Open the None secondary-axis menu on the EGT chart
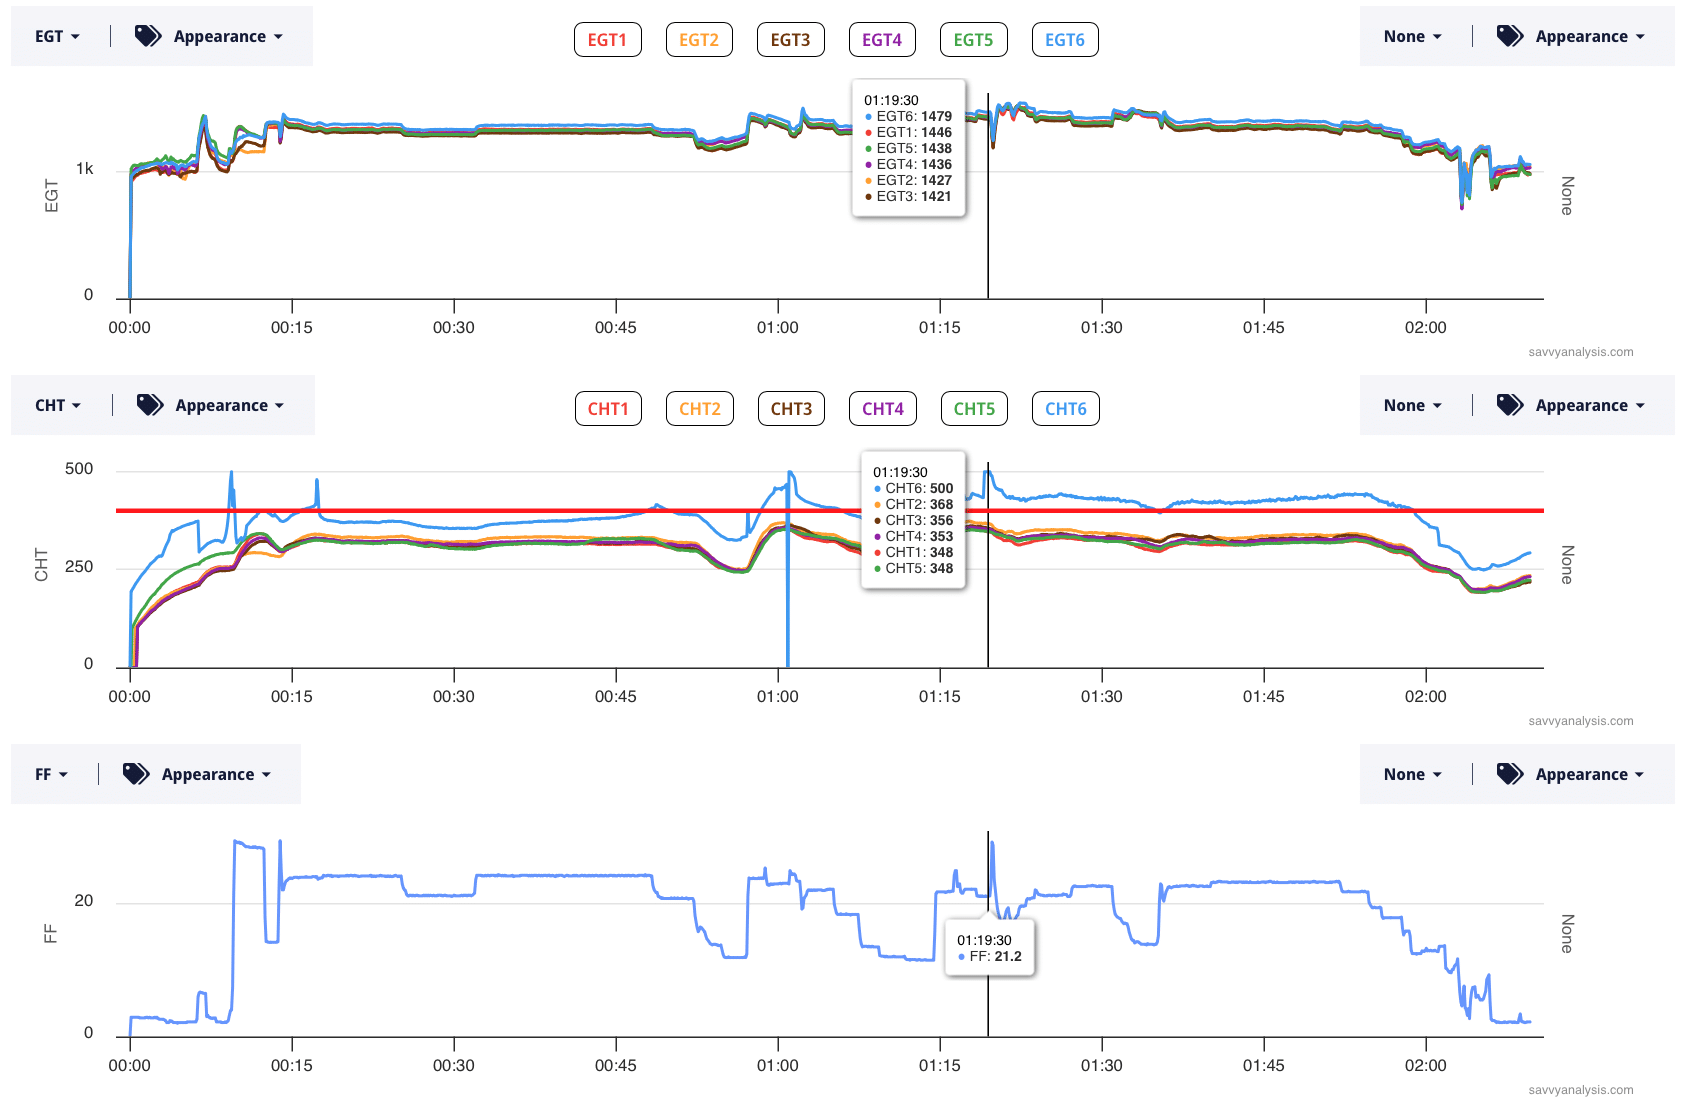The image size is (1685, 1108). click(x=1412, y=36)
